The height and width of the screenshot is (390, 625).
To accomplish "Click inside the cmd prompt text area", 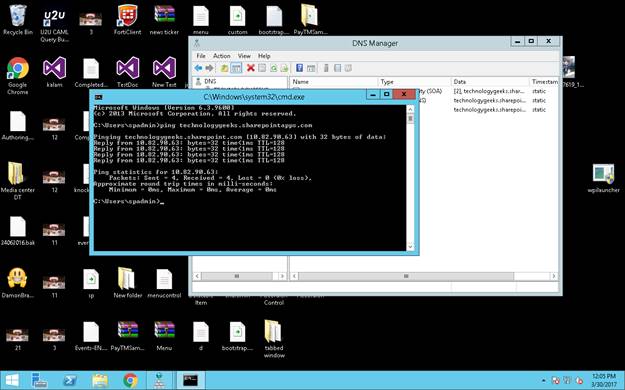I will [250, 178].
